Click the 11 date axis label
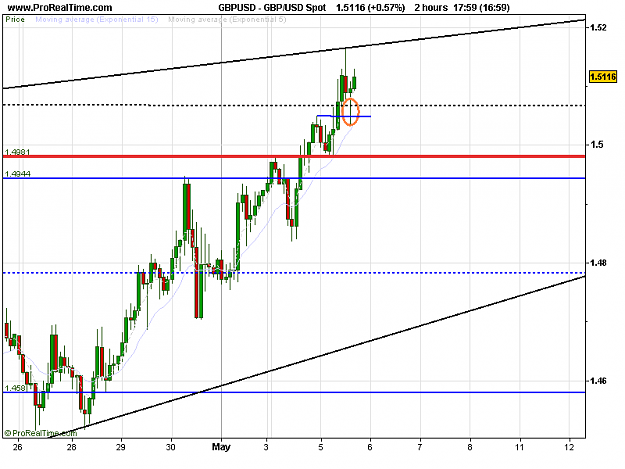 519,447
